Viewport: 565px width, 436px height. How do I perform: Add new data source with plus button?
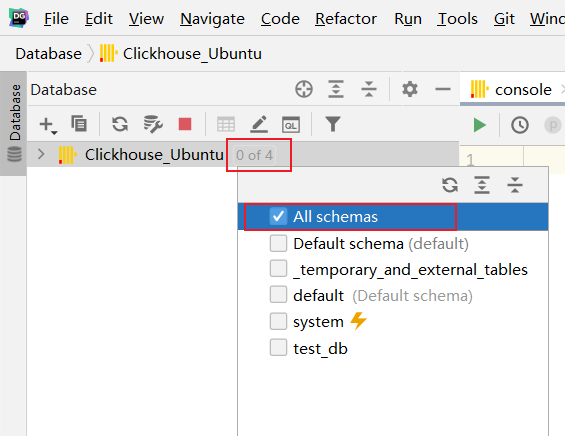coord(48,125)
